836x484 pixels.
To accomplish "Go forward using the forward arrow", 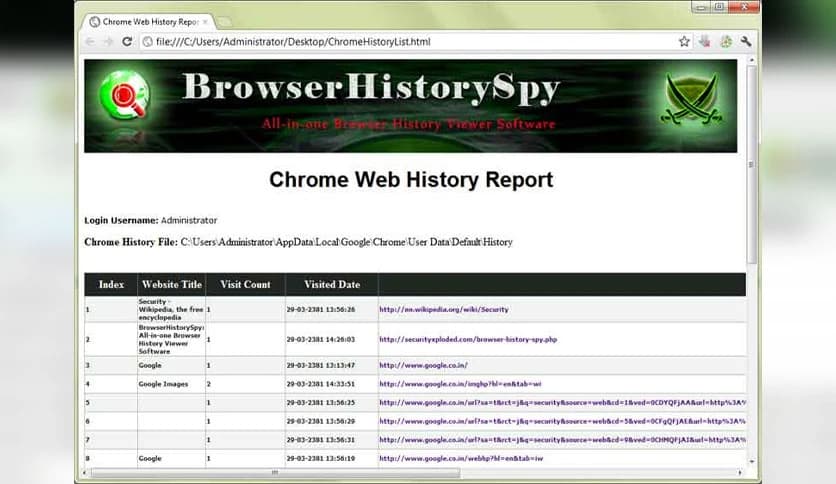I will click(x=108, y=42).
